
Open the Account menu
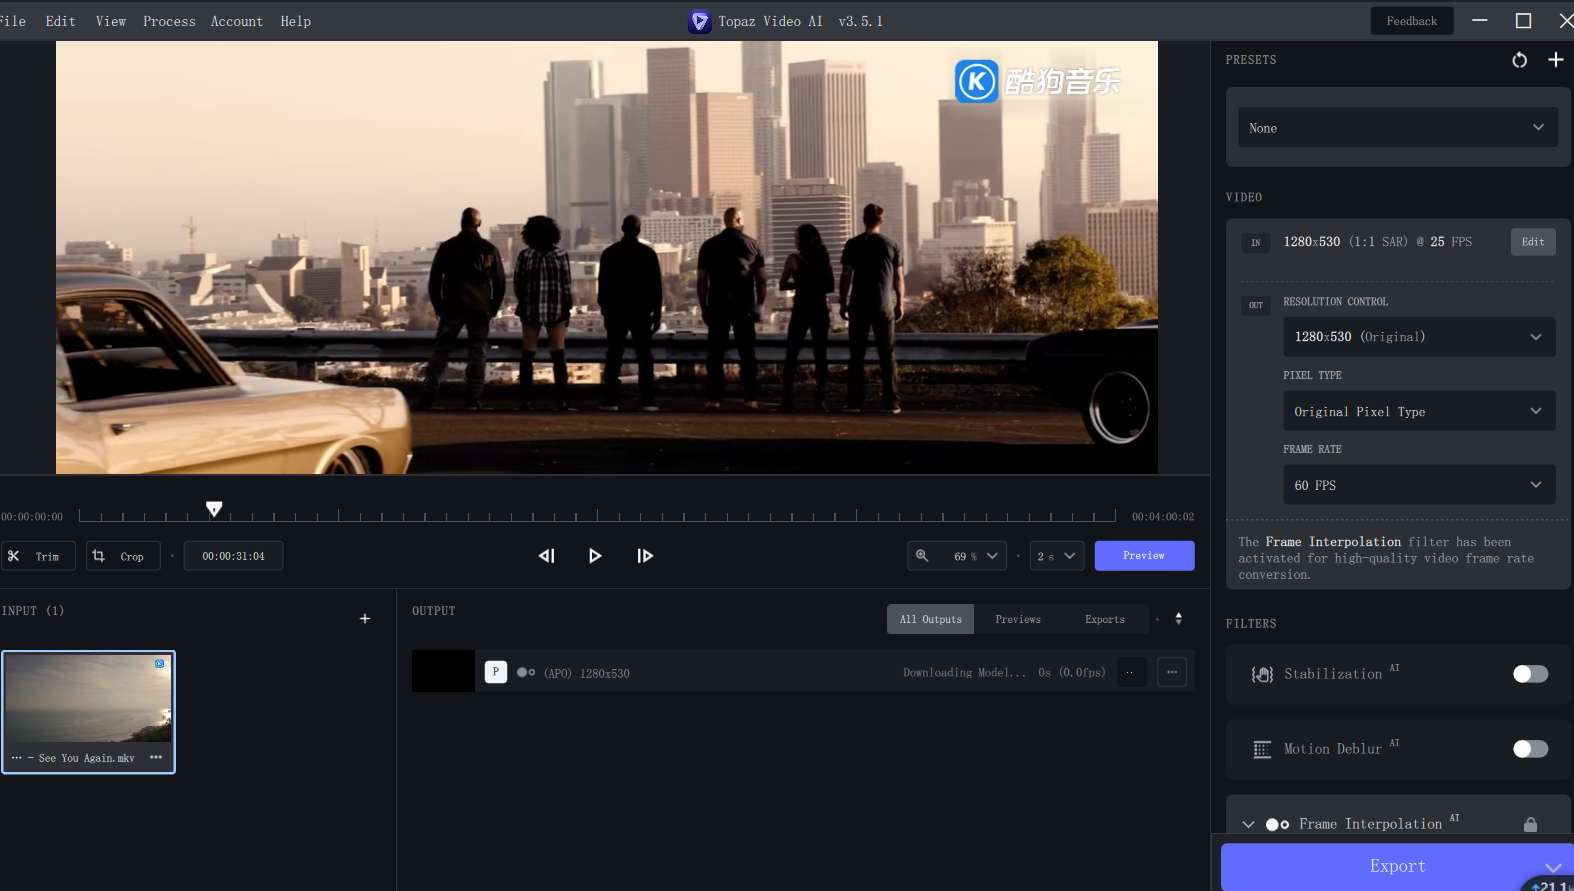coord(237,21)
